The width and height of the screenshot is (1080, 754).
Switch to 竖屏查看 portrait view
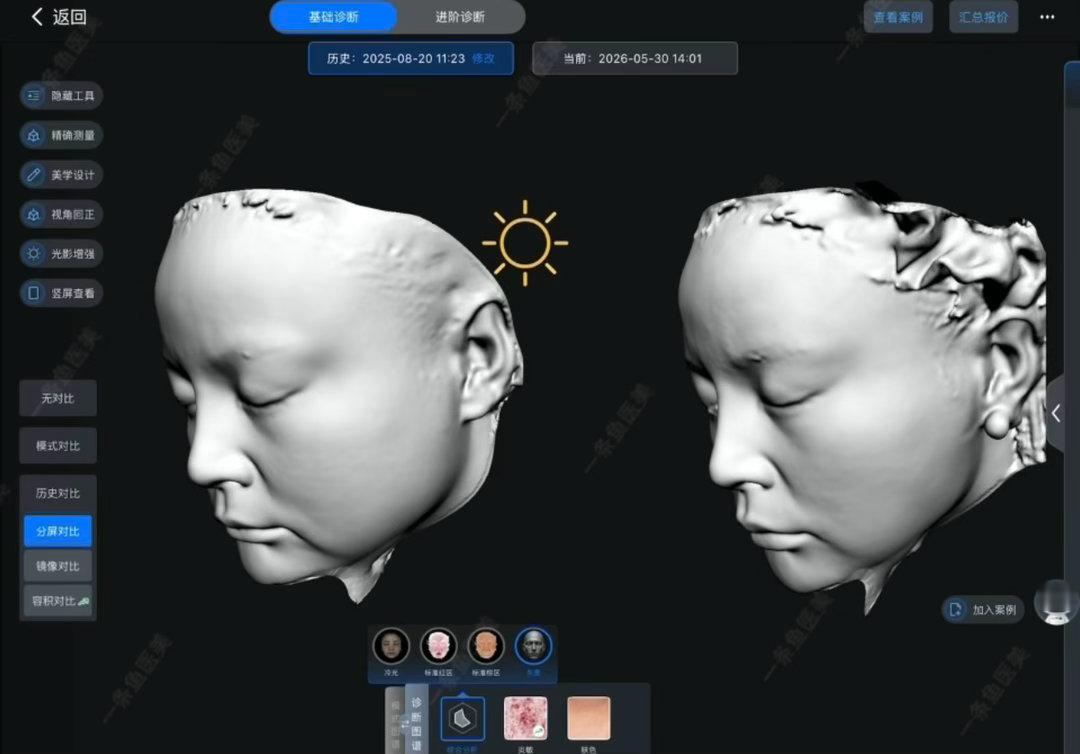pos(61,293)
